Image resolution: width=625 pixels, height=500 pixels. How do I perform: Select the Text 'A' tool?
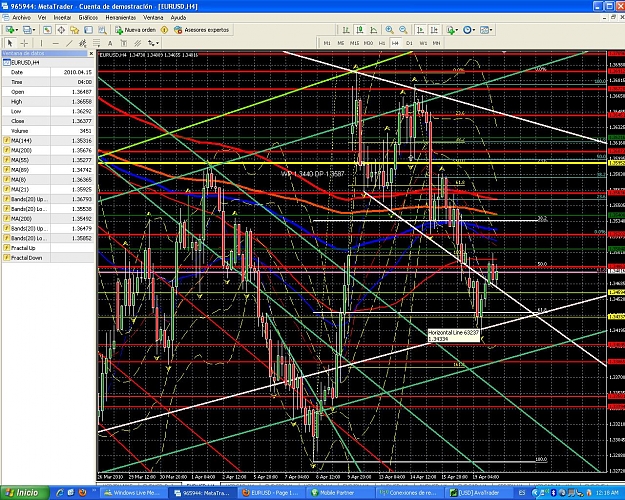pyautogui.click(x=110, y=43)
